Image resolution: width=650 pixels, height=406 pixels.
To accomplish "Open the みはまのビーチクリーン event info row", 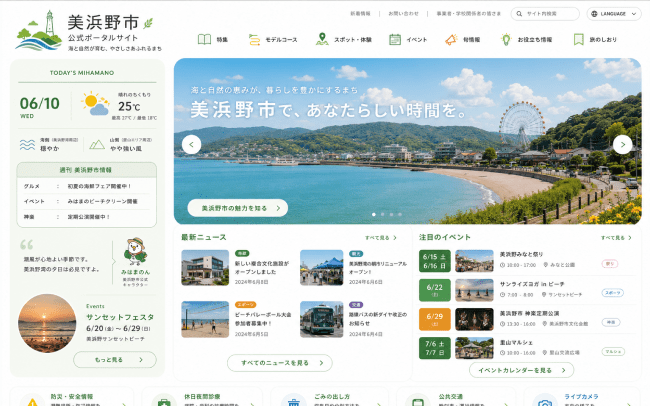I will 86,201.
